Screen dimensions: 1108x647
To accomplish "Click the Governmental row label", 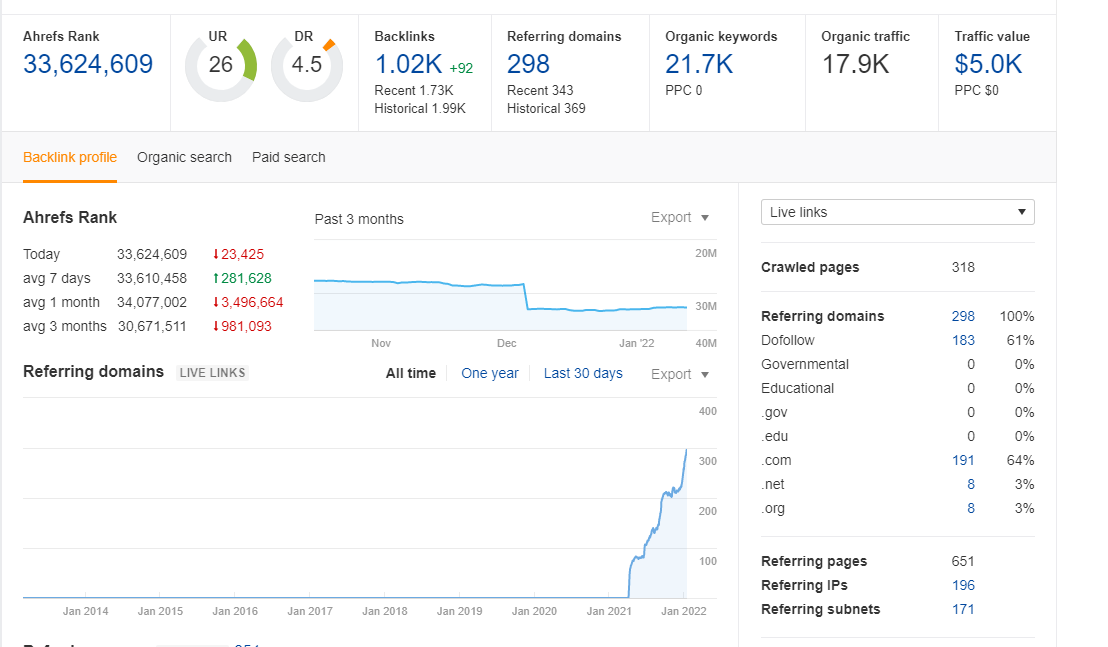I will [x=805, y=364].
